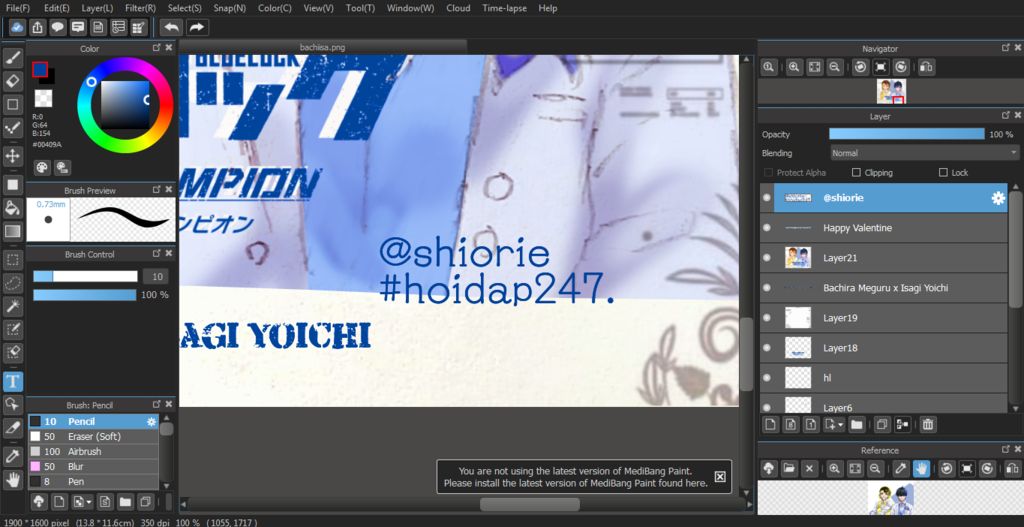1024x527 pixels.
Task: Switch to bachiisa.png document tab
Action: pyautogui.click(x=323, y=47)
